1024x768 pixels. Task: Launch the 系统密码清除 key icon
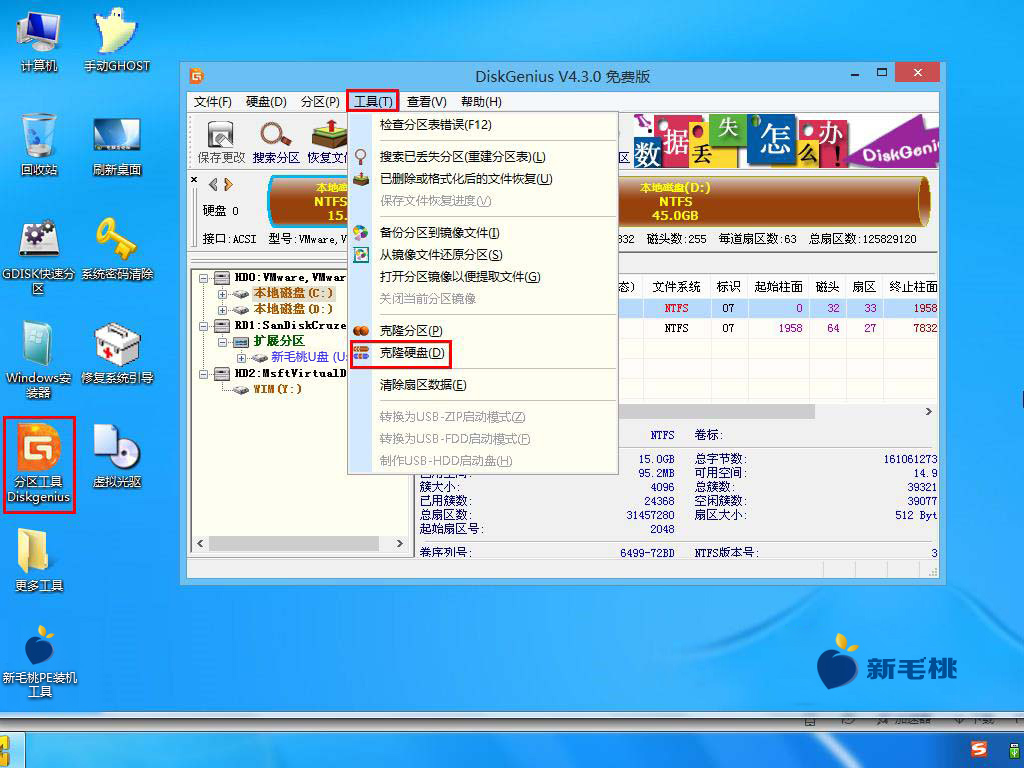click(x=117, y=249)
